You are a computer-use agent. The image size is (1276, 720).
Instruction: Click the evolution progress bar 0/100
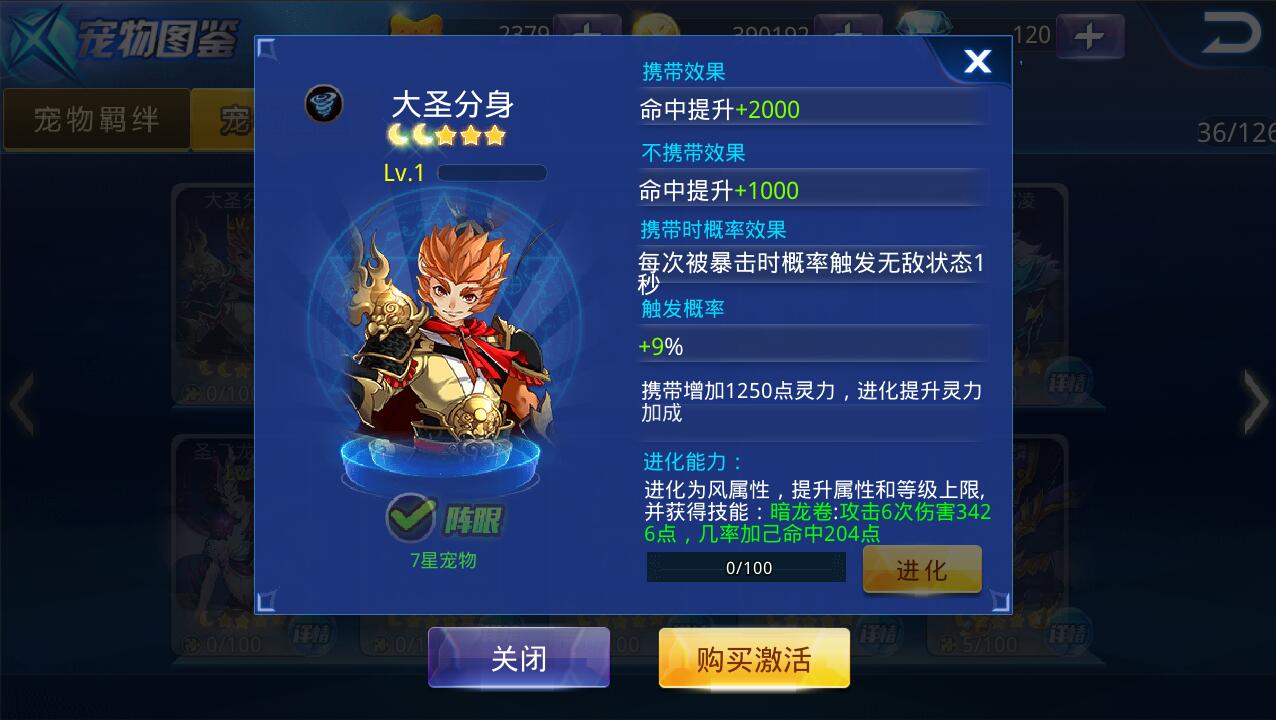coord(746,568)
